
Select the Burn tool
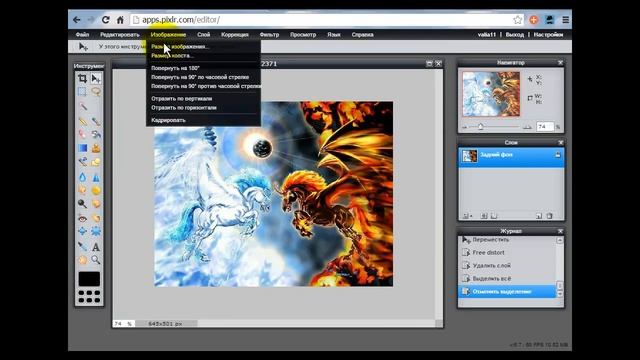coord(96,203)
